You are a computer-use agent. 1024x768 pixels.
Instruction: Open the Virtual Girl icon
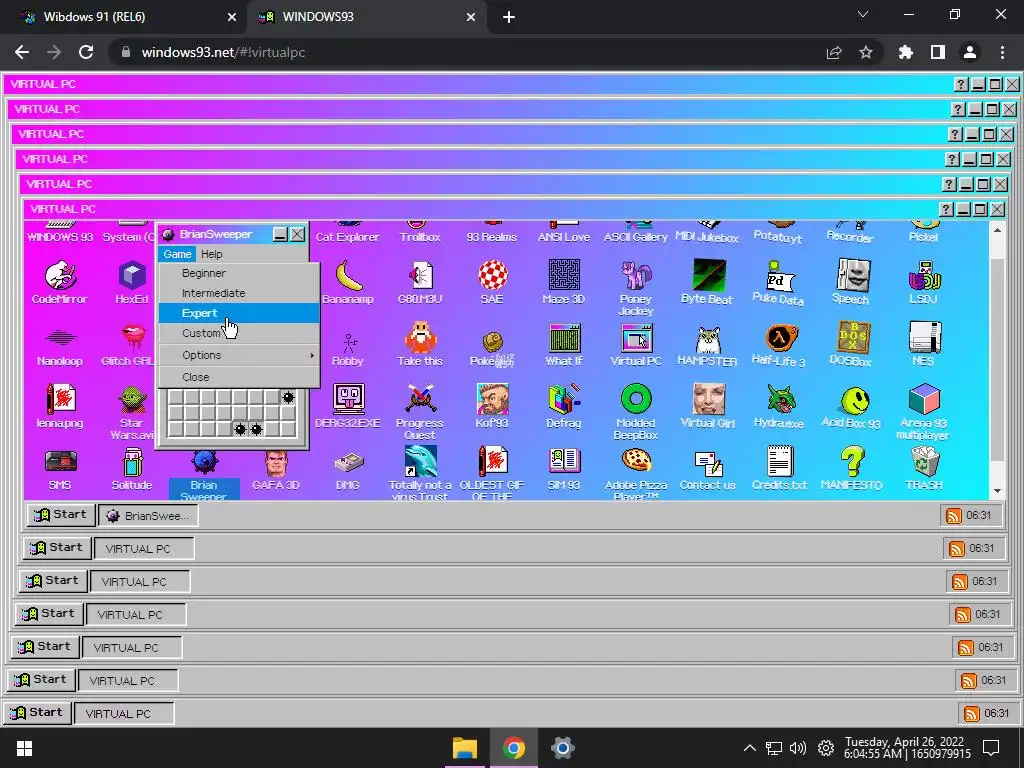click(707, 406)
